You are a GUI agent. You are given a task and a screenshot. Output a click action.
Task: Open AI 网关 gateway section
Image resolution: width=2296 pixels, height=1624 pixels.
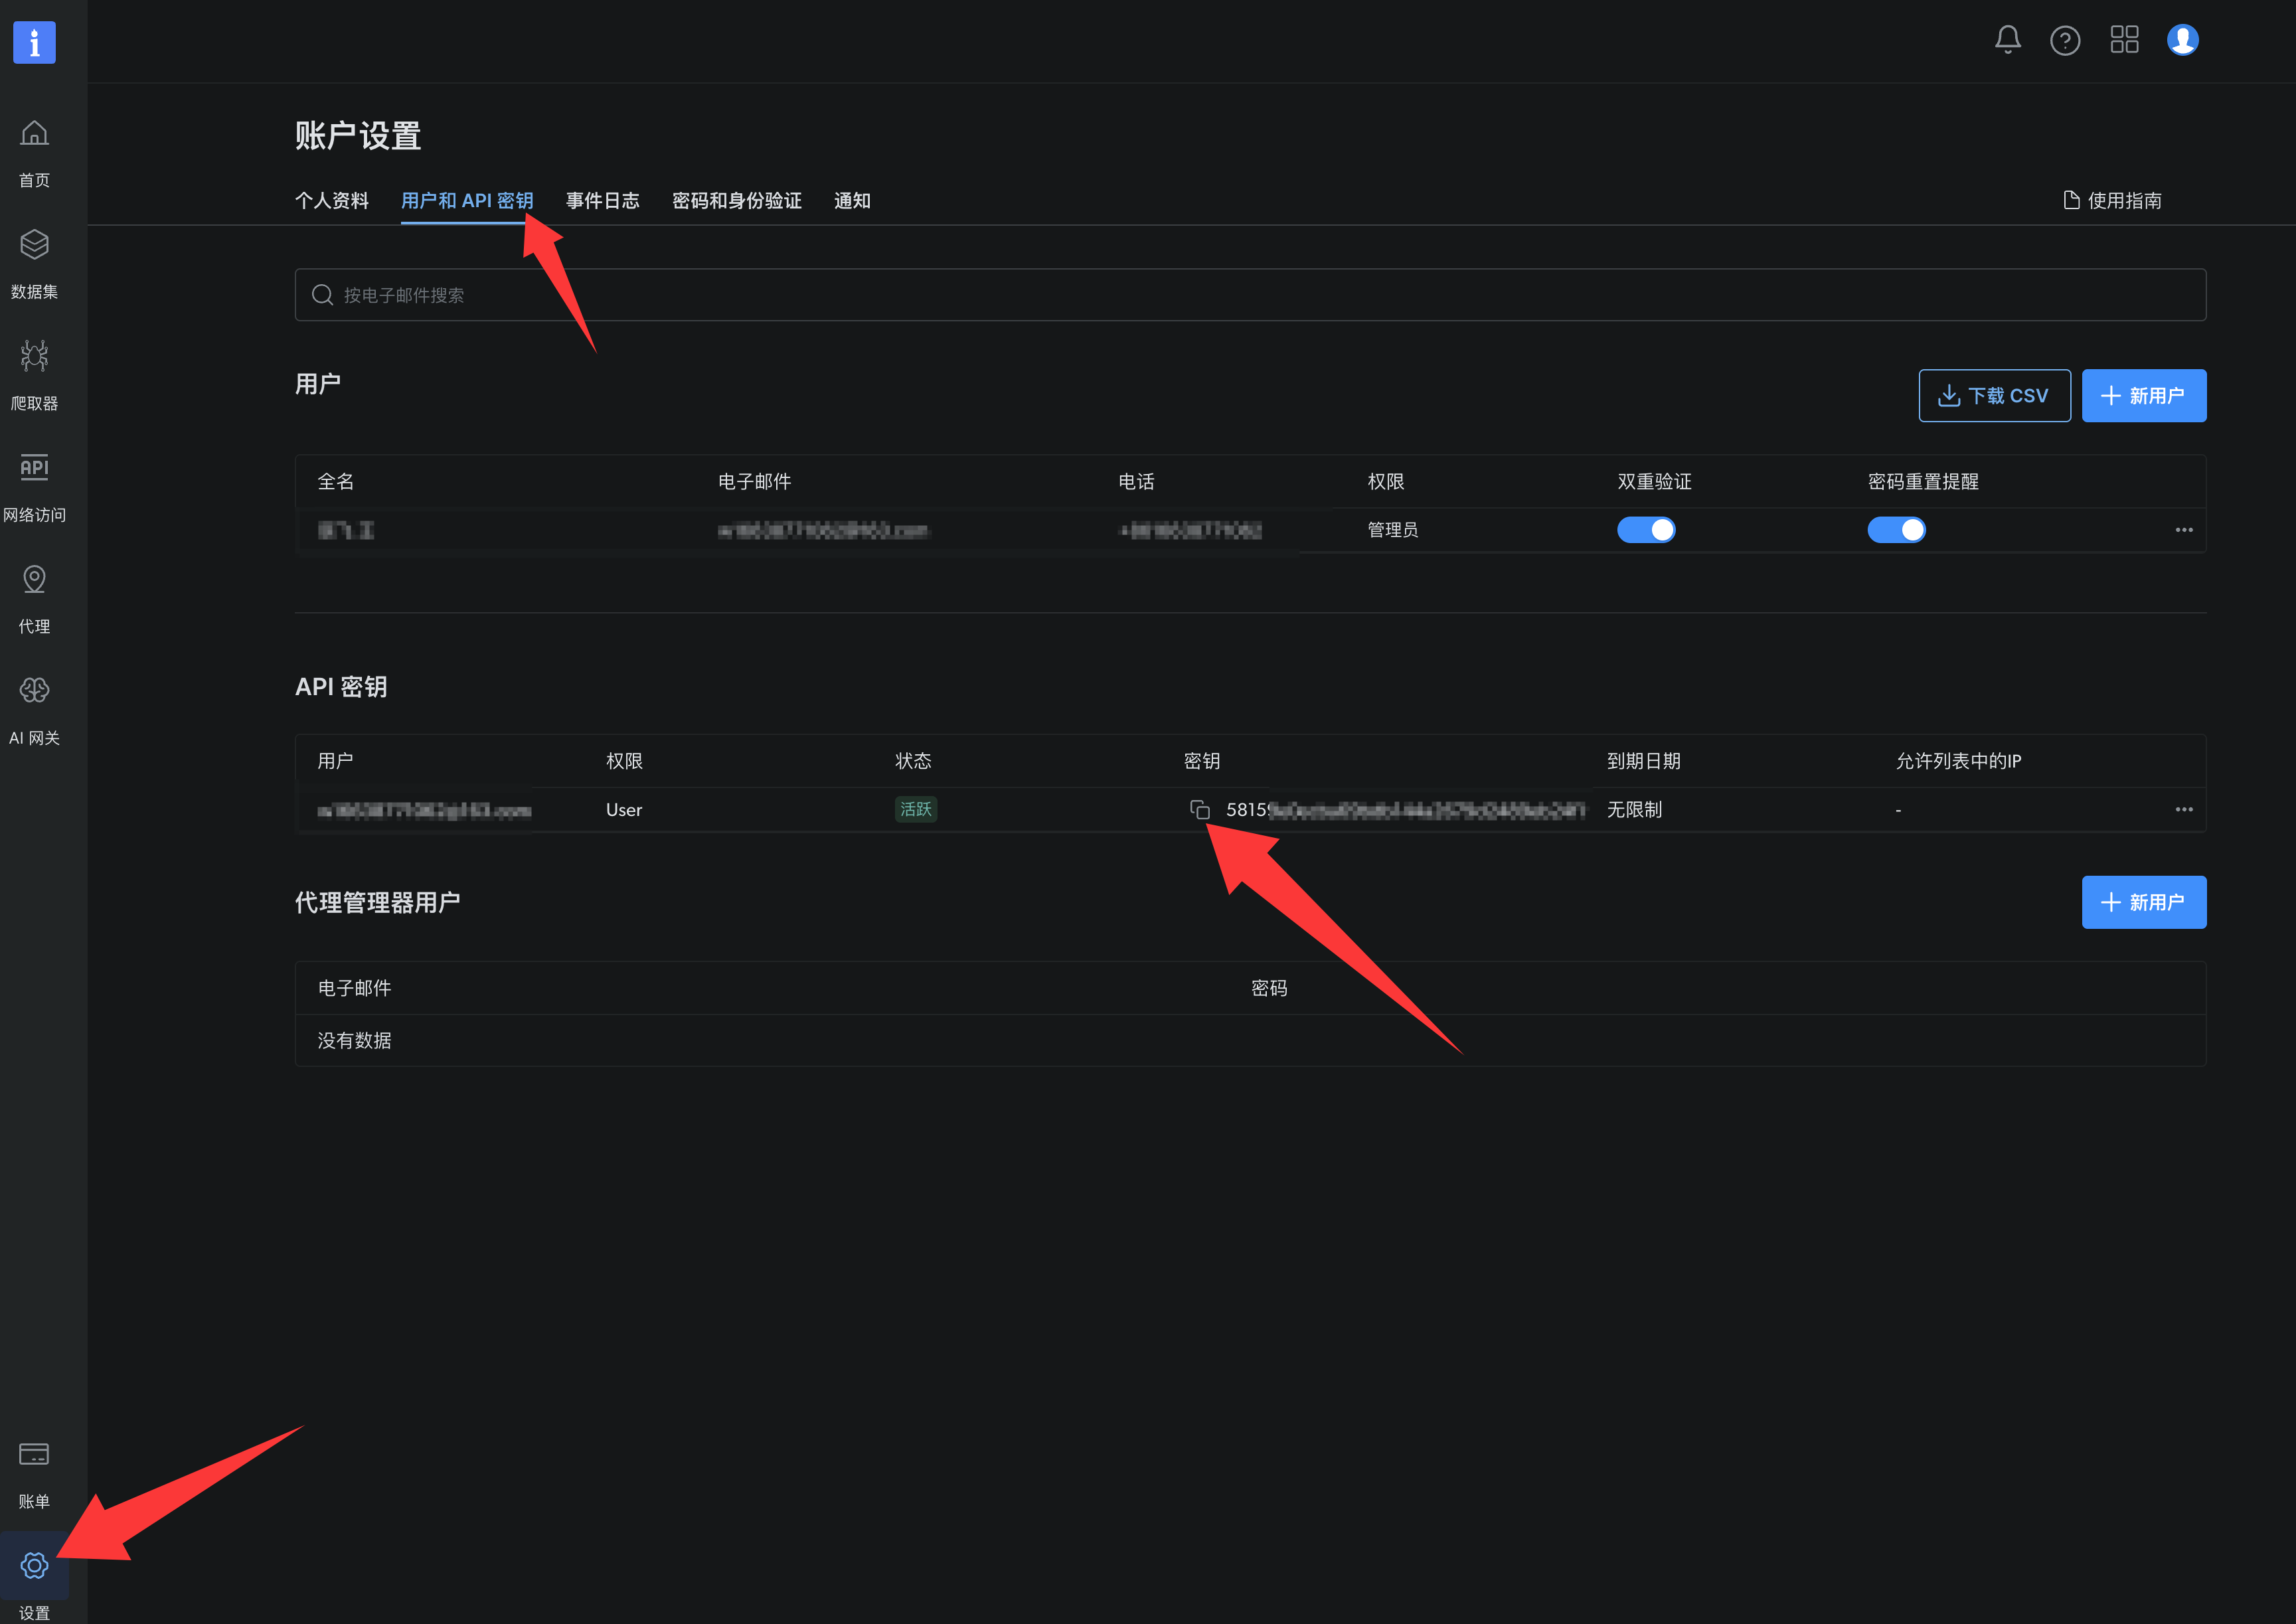coord(34,711)
